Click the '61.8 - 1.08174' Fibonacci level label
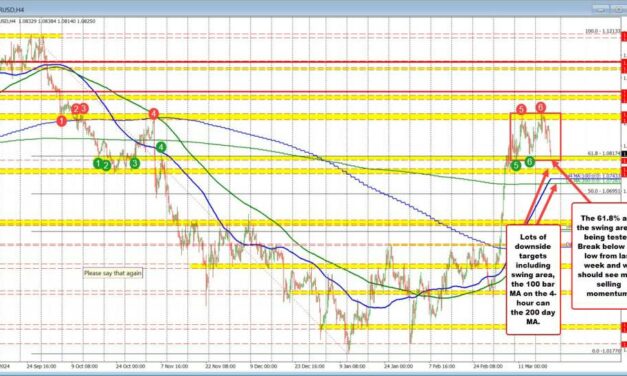This screenshot has height=376, width=627. point(604,153)
